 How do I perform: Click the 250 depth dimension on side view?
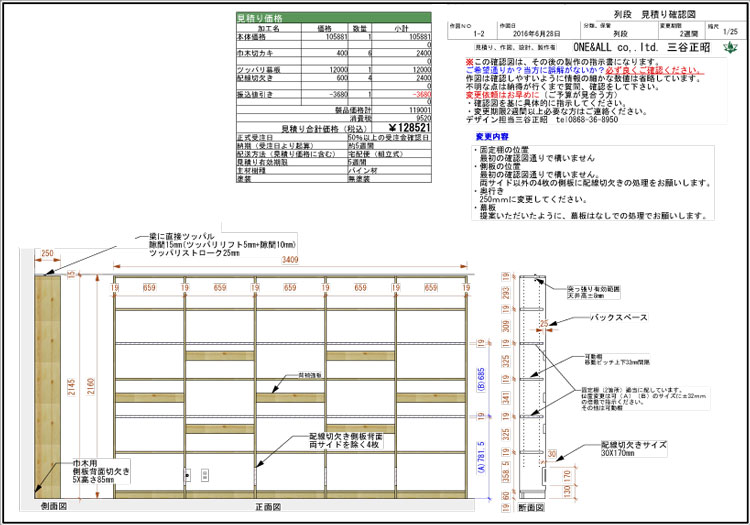pyautogui.click(x=47, y=253)
